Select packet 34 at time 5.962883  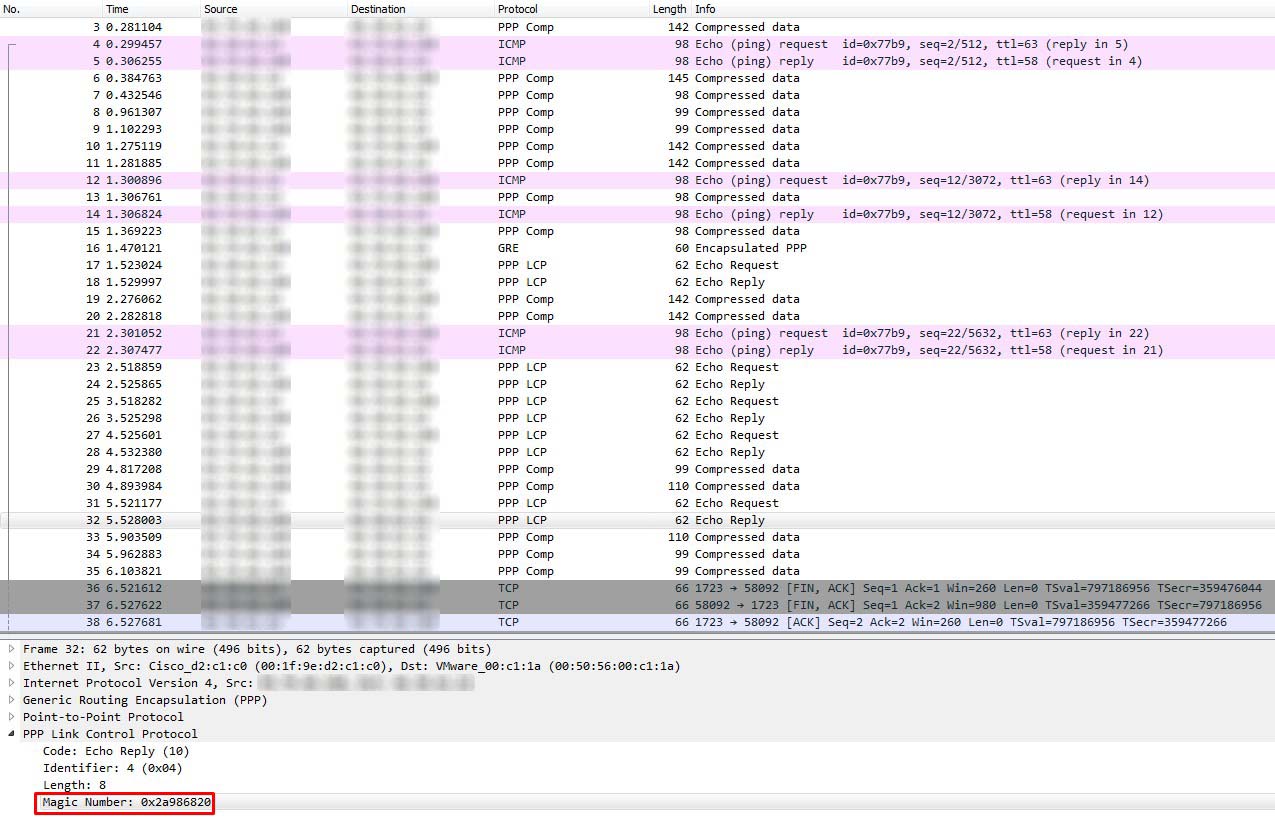[637, 554]
